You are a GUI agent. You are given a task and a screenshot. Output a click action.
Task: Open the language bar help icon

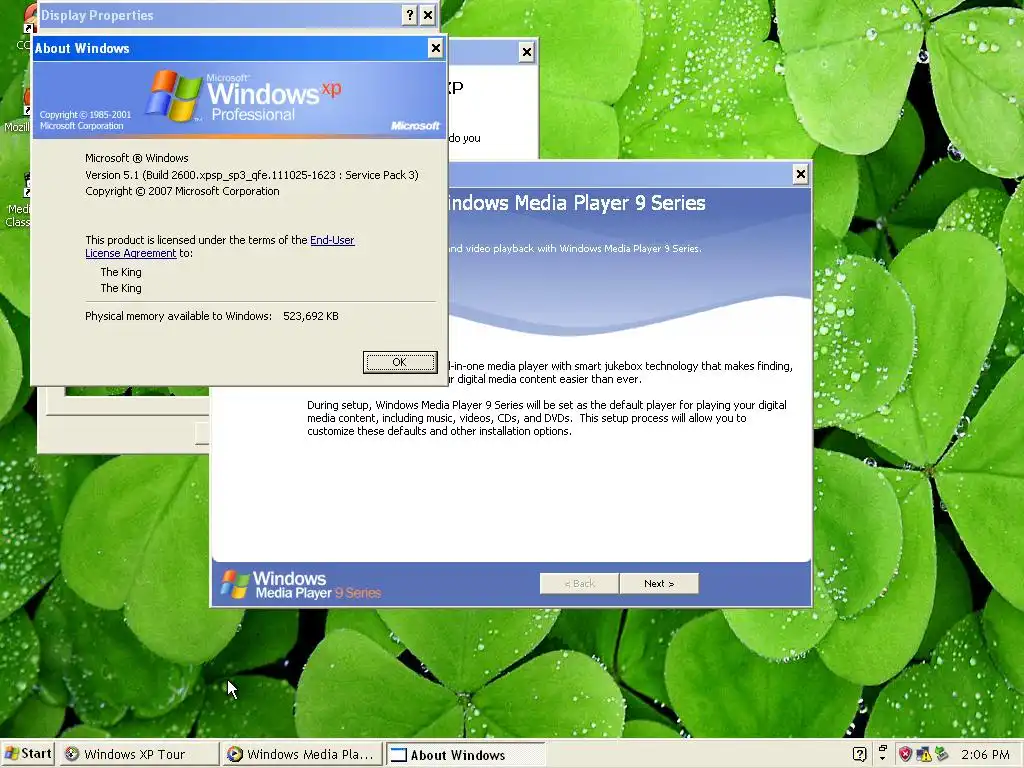(x=859, y=754)
